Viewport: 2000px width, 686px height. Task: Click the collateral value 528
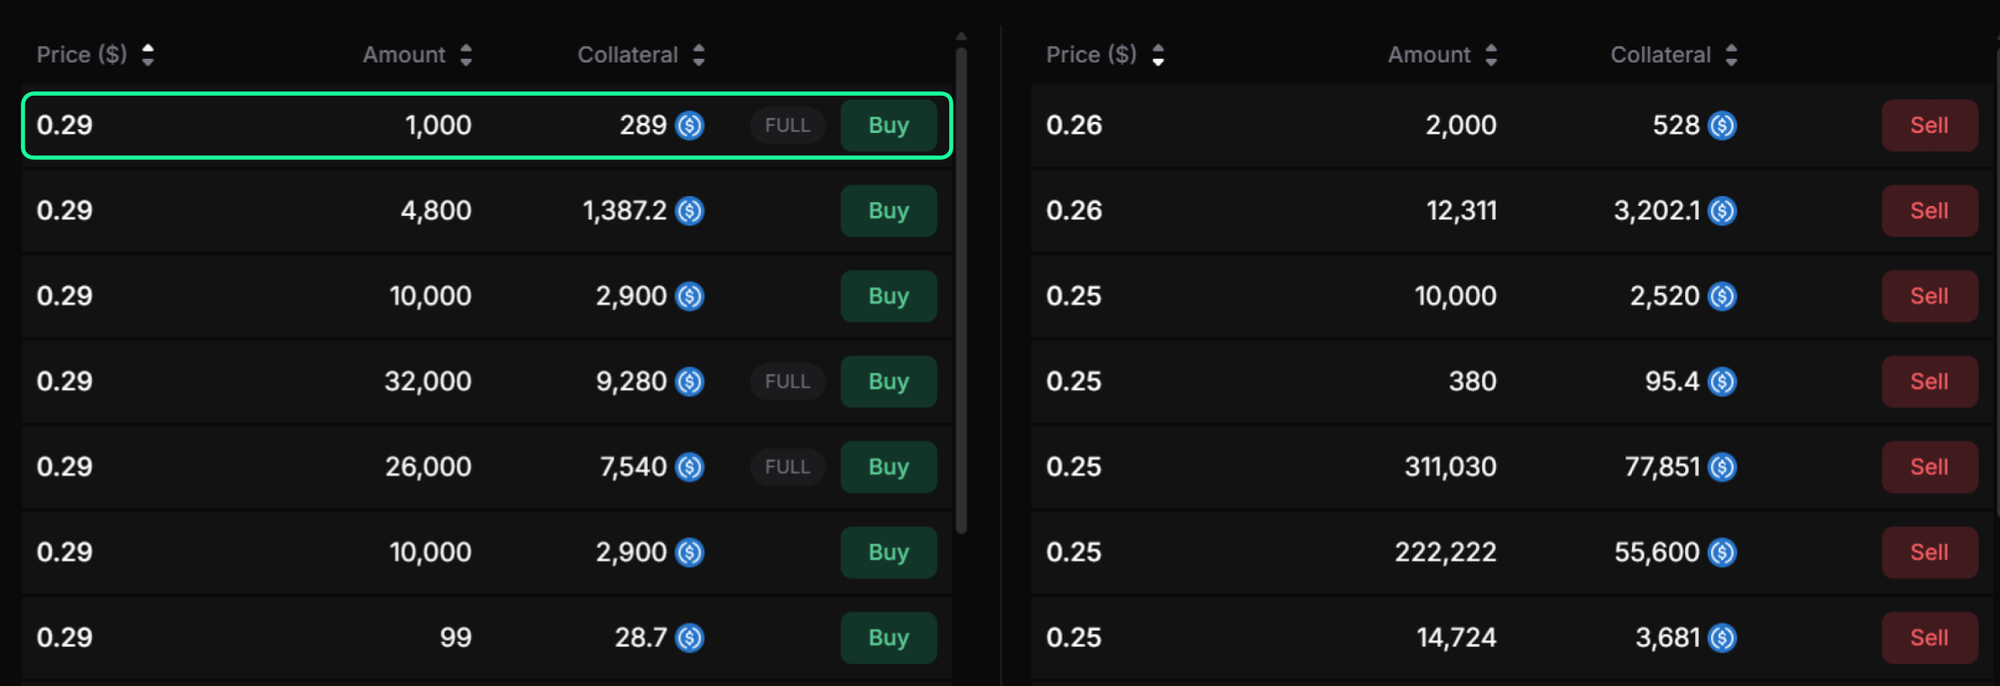coord(1676,126)
